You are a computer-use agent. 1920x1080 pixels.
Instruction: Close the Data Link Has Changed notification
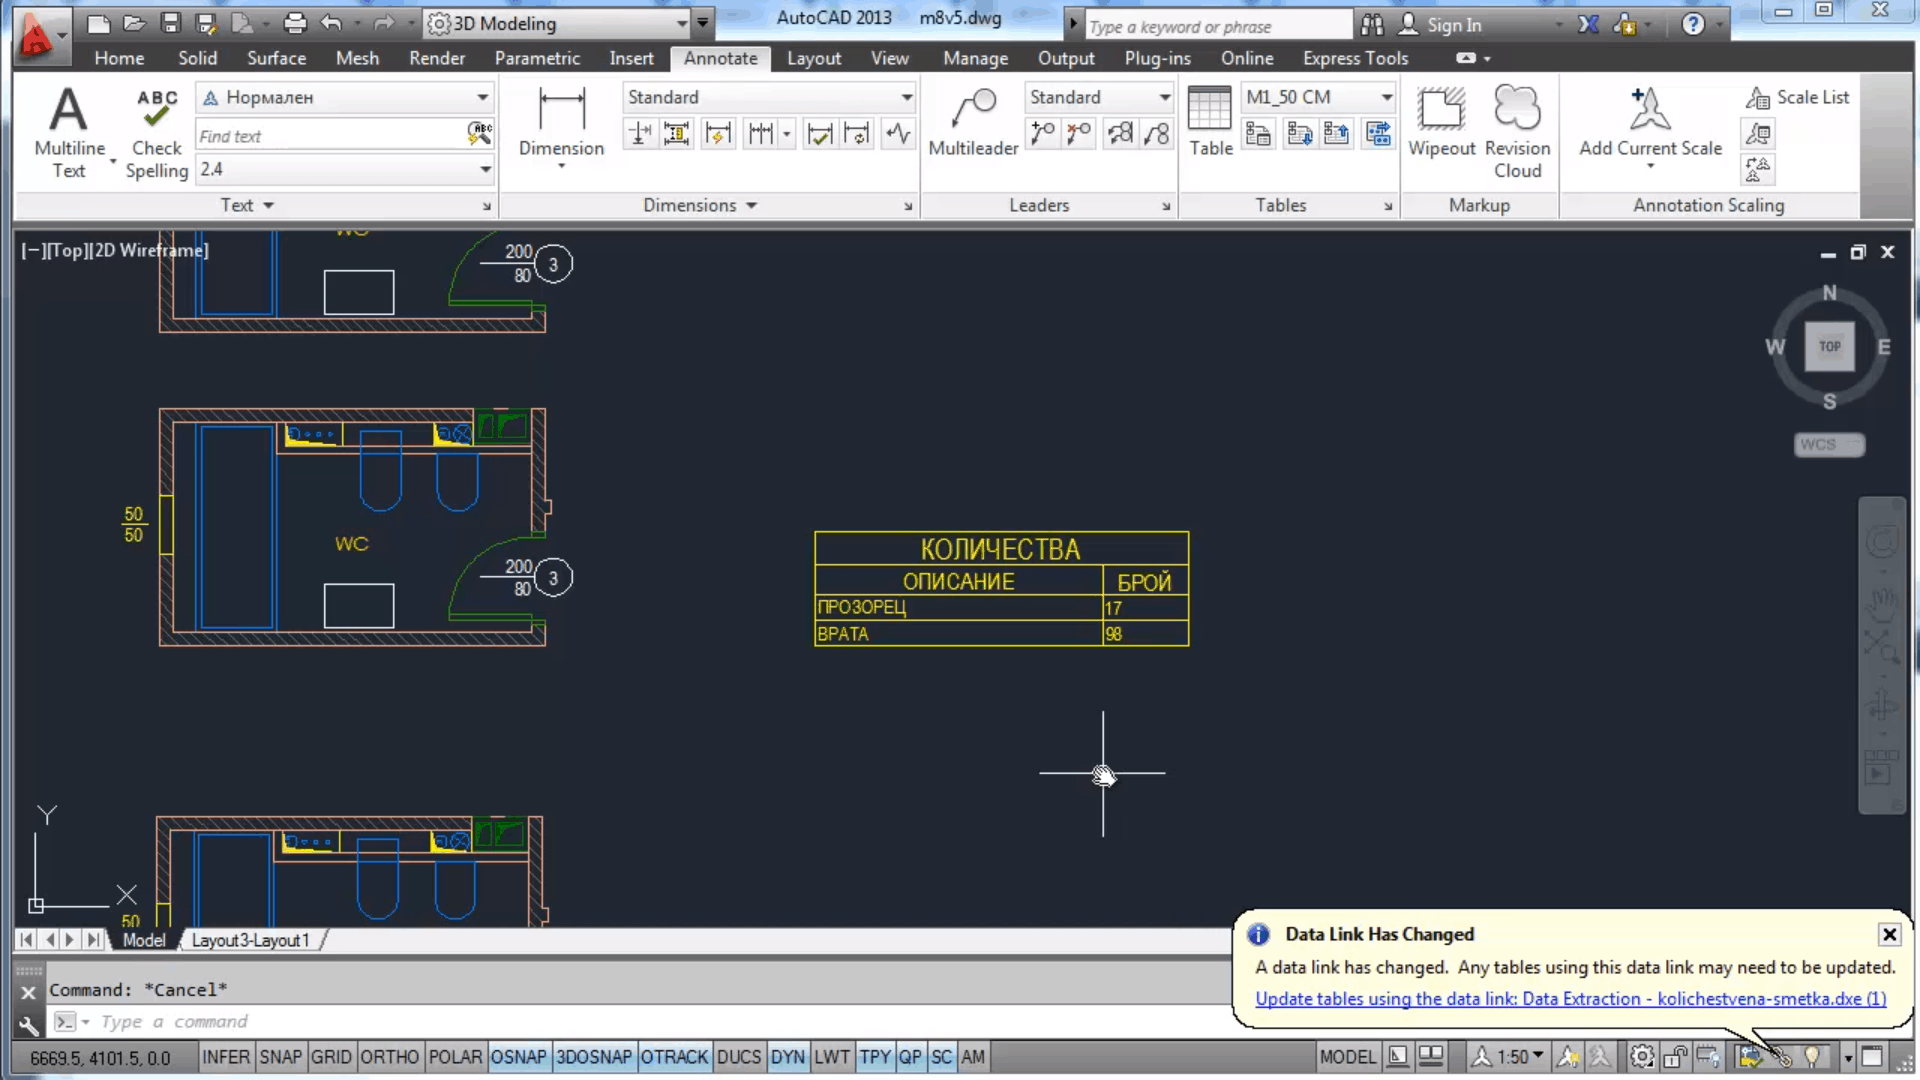click(x=1889, y=934)
